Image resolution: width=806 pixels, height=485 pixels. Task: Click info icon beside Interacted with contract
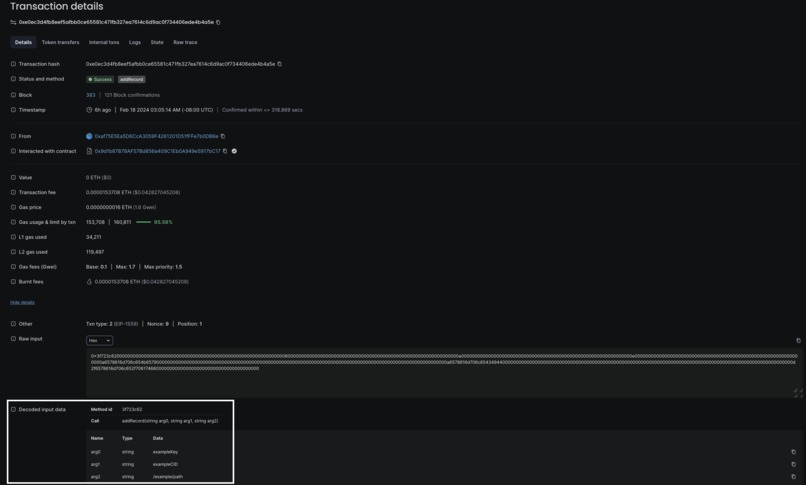13,151
